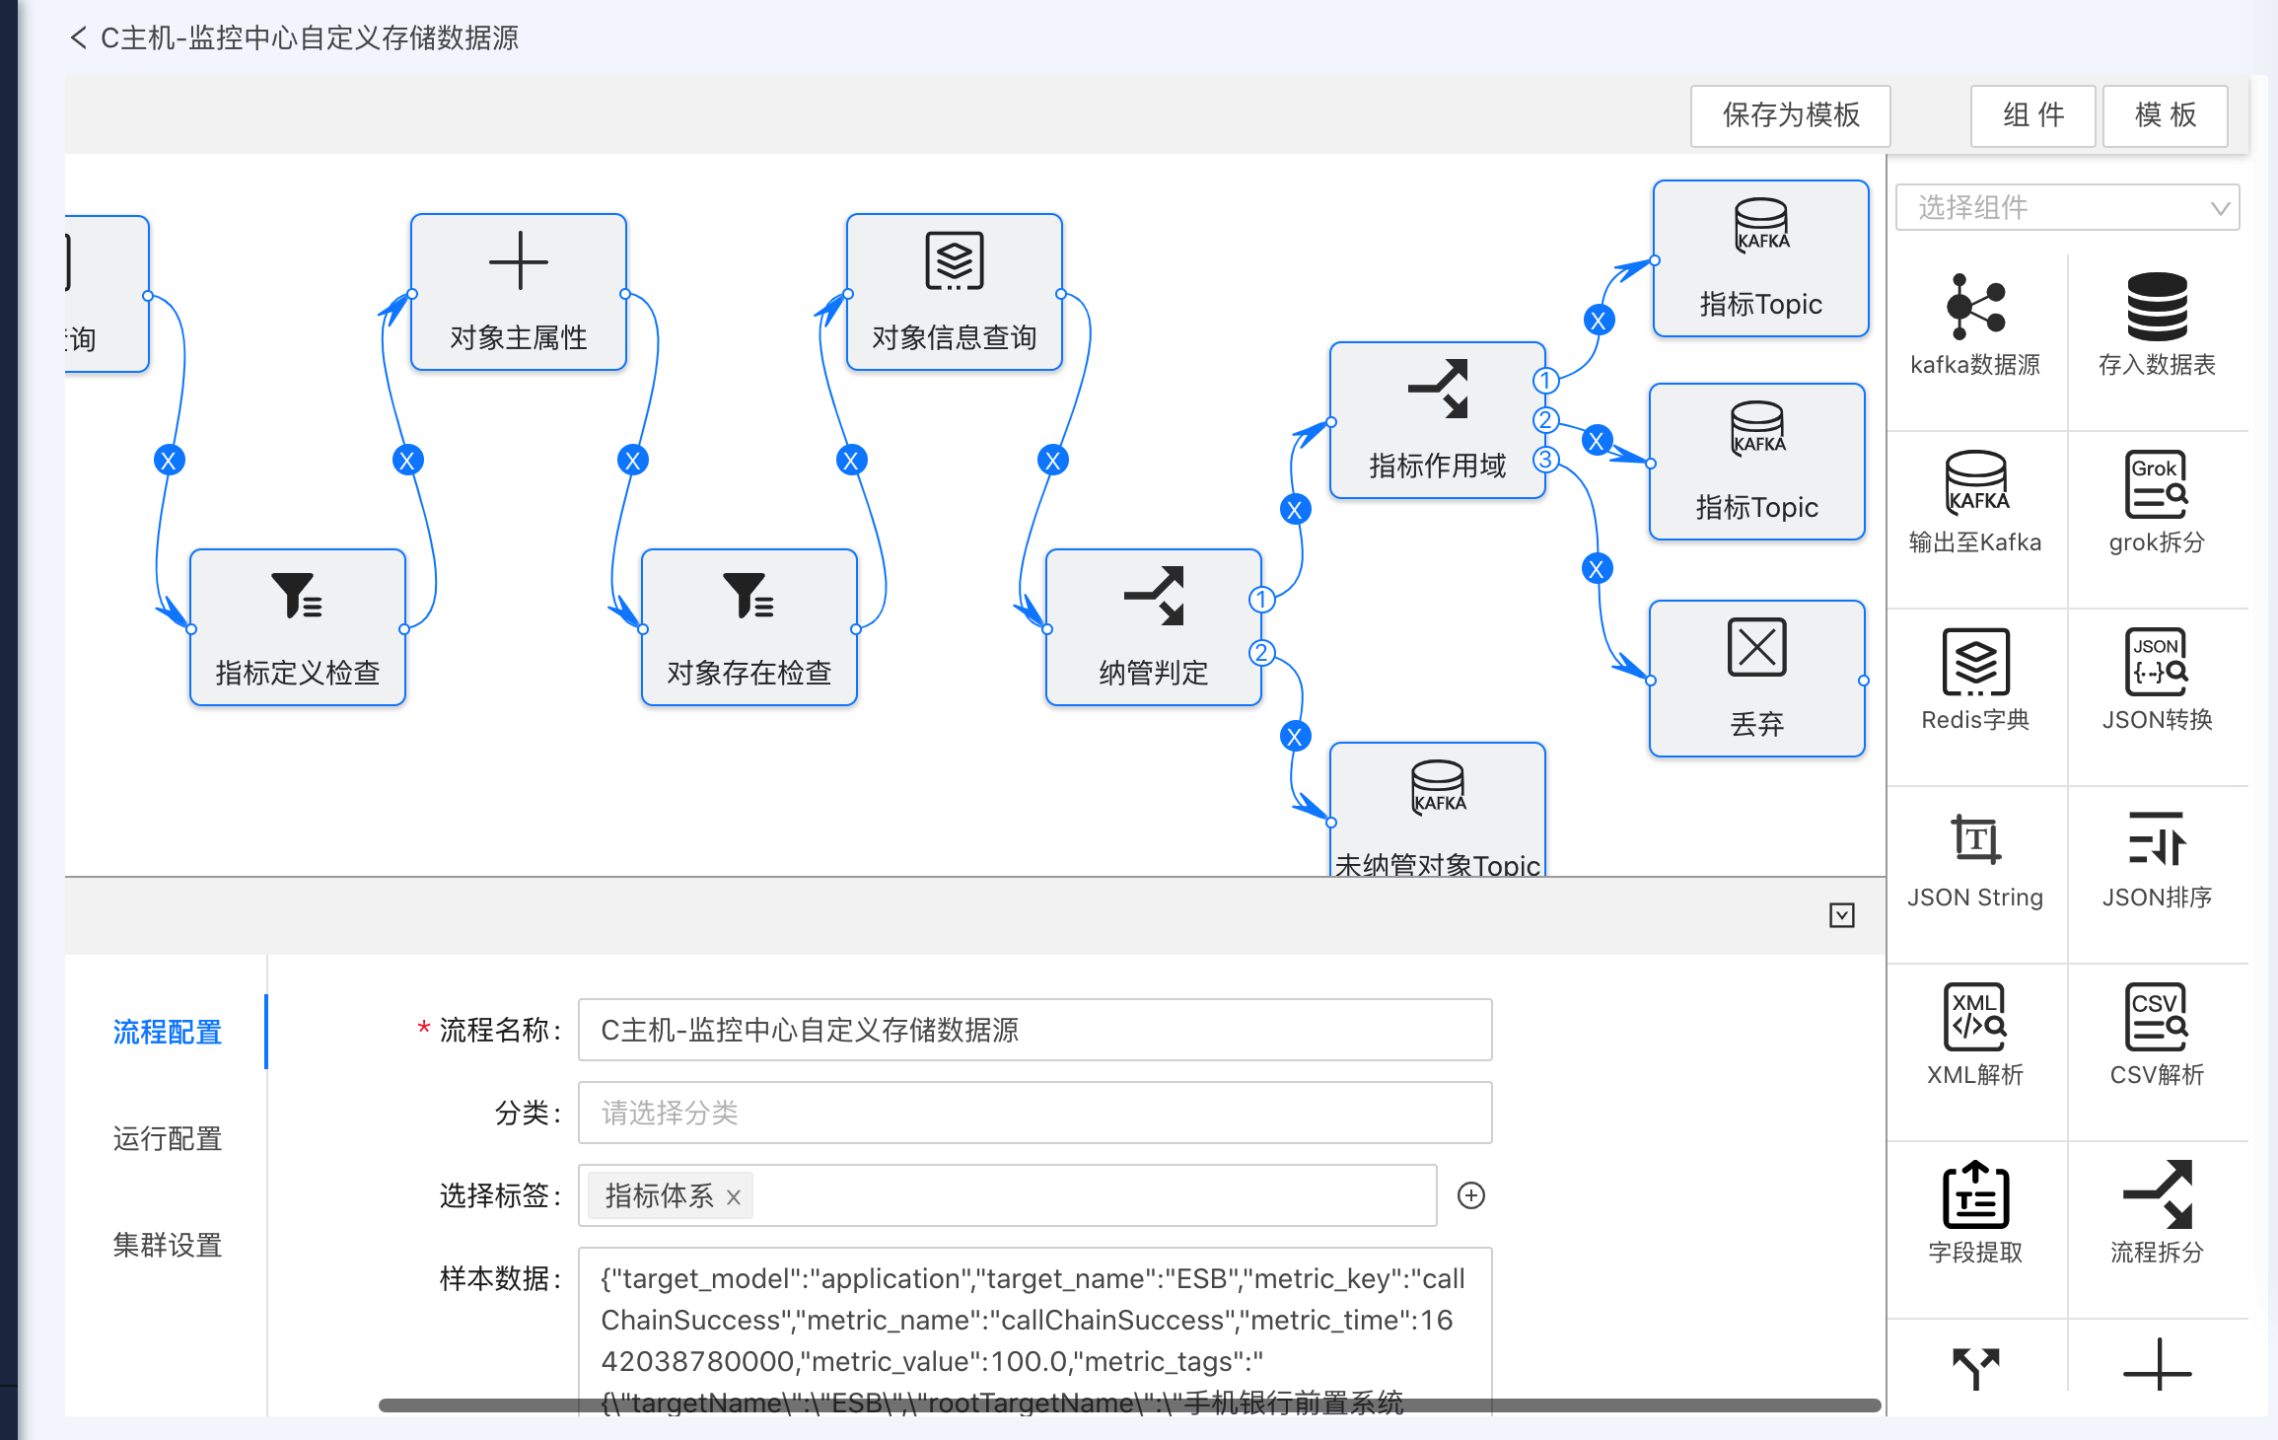The image size is (2278, 1440).
Task: Click the XML解析 component icon
Action: 1975,1017
